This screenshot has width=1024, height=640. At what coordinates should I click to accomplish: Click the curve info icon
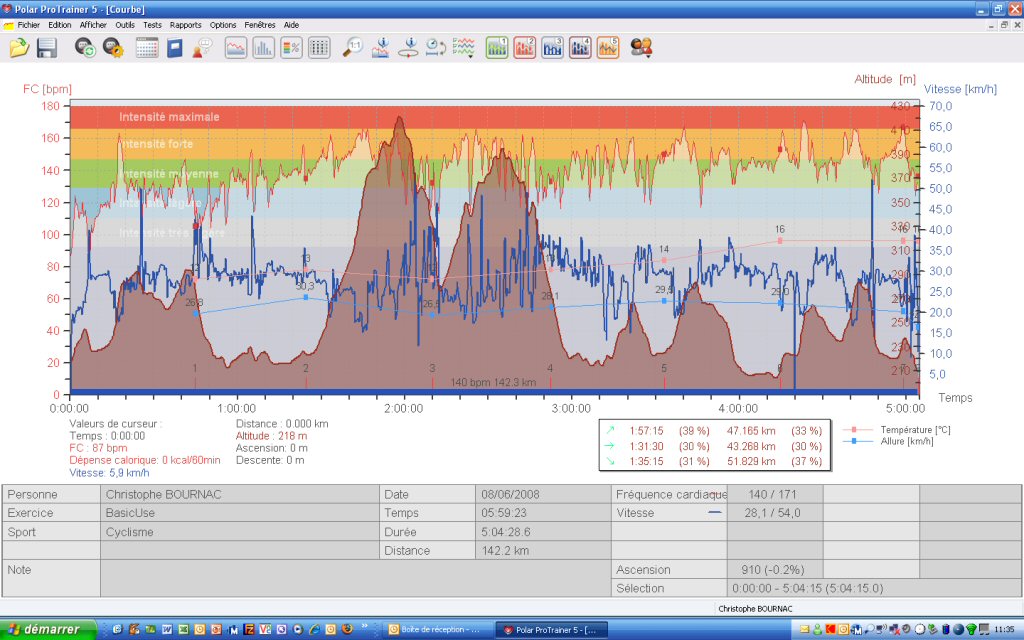381,48
